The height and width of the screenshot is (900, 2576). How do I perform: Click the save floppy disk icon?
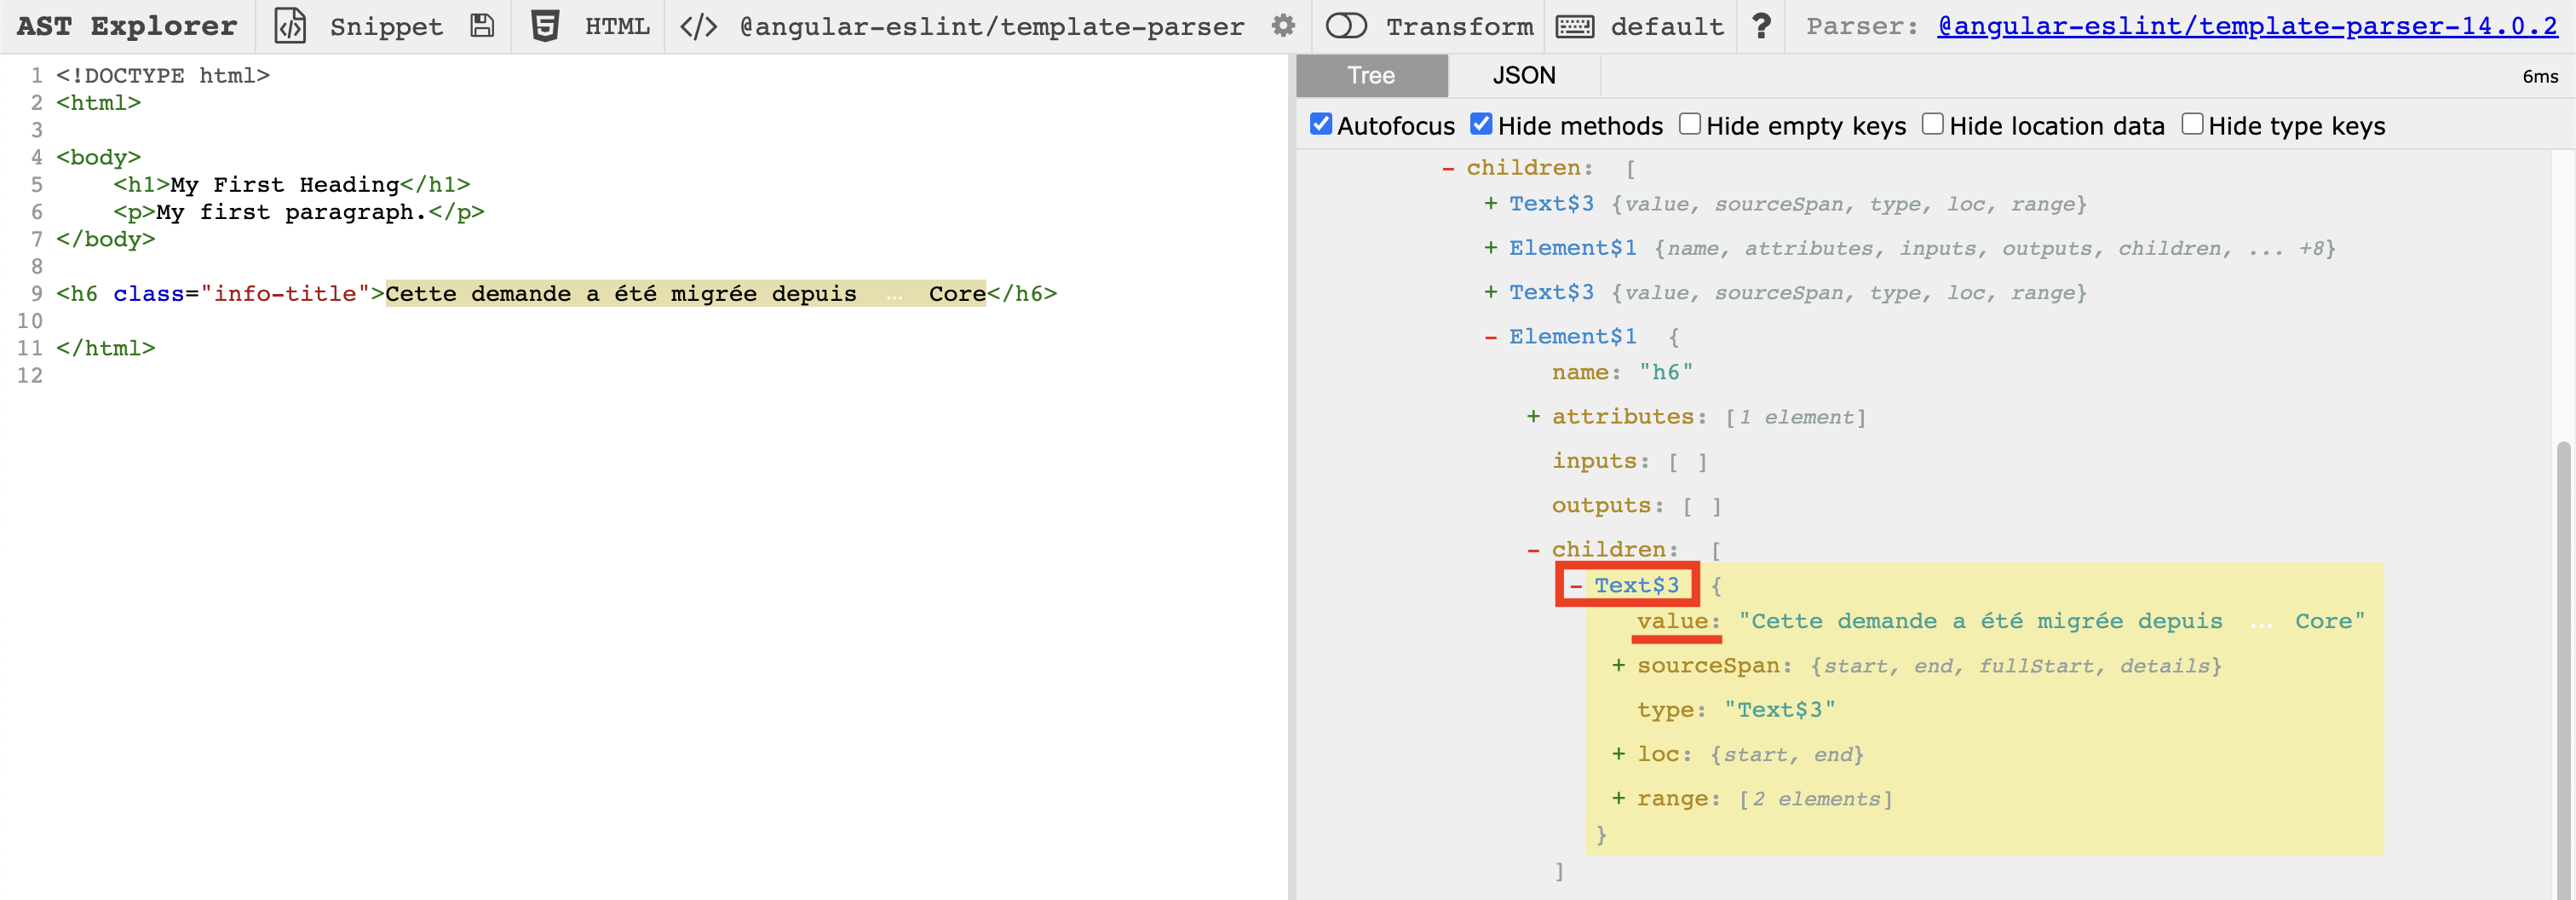tap(482, 26)
